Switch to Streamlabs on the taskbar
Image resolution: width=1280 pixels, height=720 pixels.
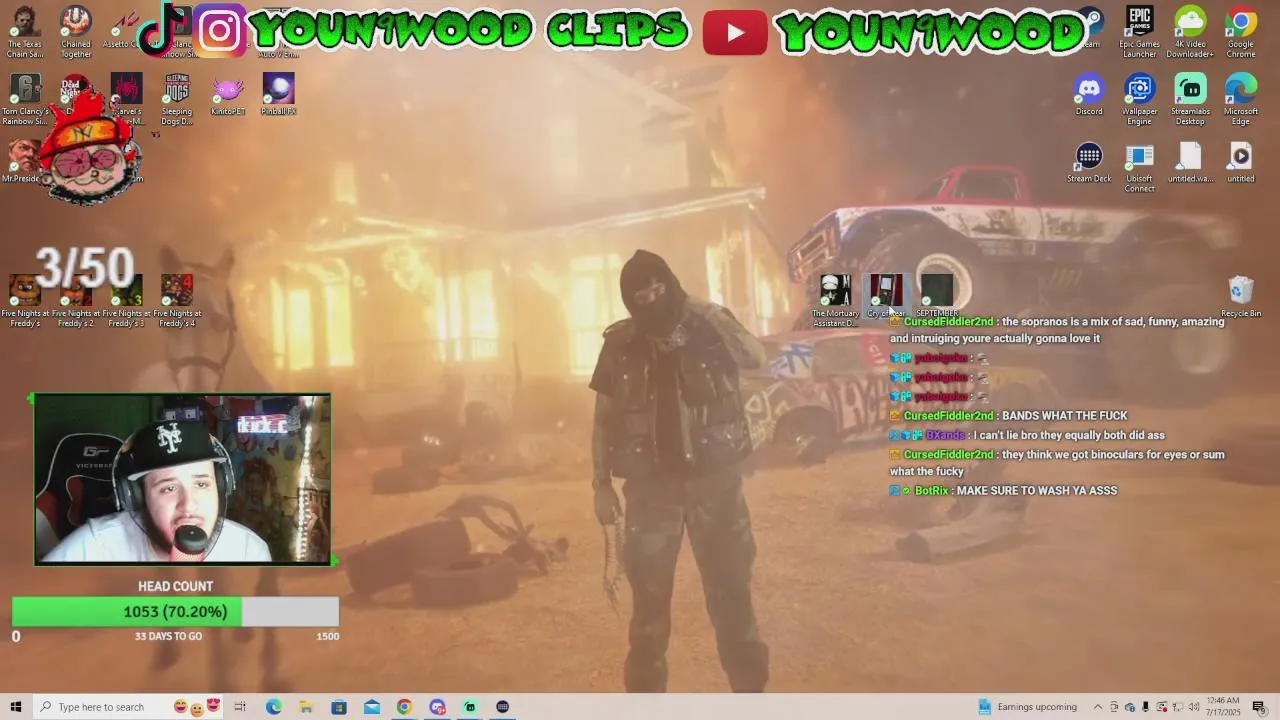point(470,707)
